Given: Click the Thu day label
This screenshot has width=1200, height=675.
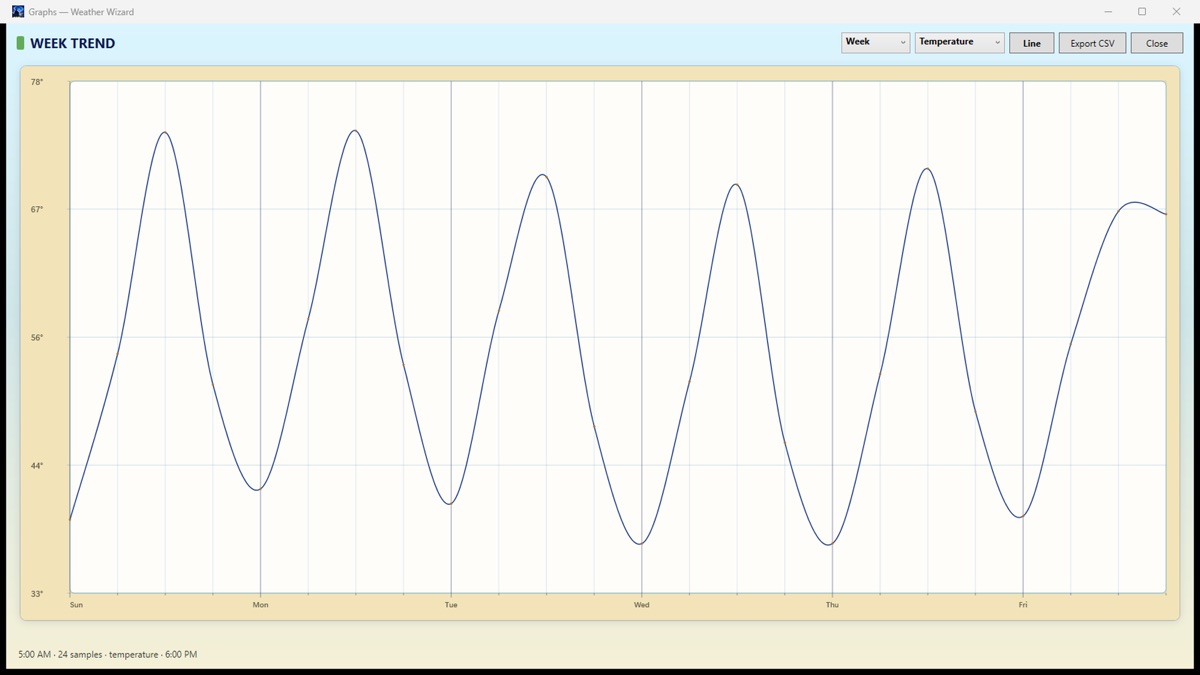Looking at the screenshot, I should (832, 605).
